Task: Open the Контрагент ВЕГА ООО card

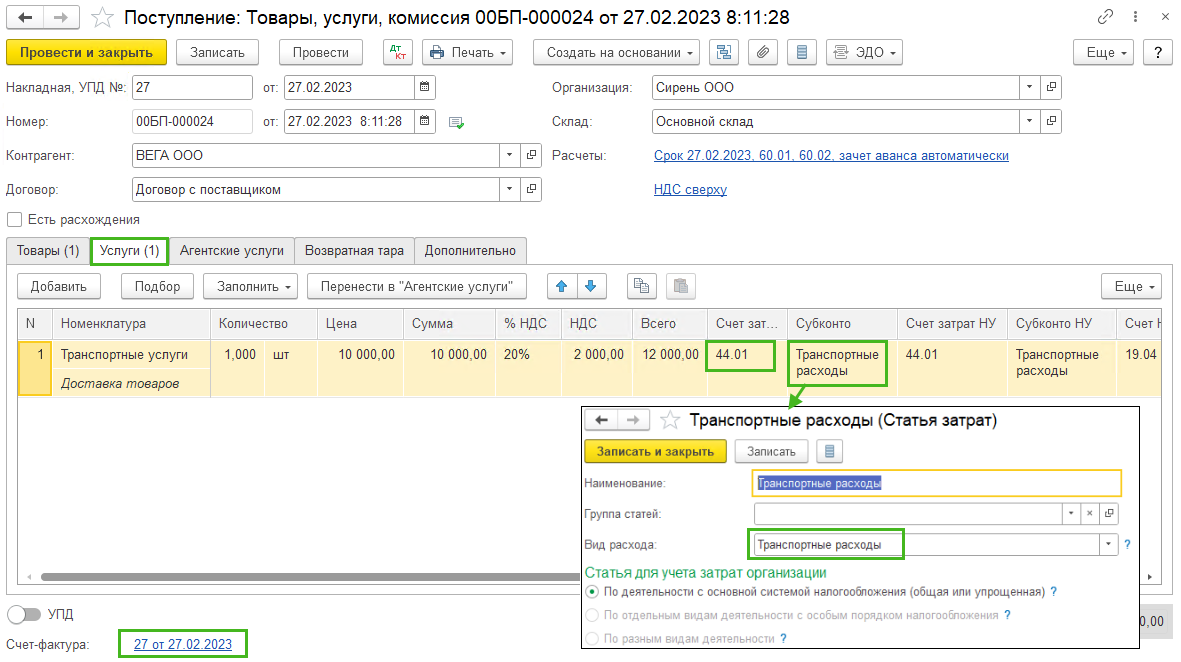Action: (x=532, y=155)
